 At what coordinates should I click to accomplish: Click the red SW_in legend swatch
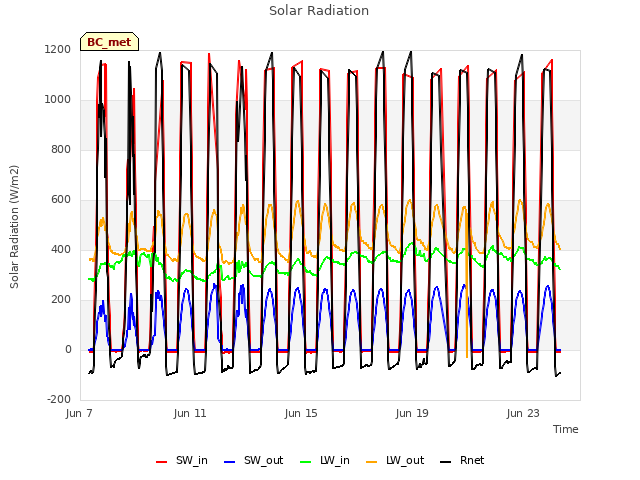[162, 462]
